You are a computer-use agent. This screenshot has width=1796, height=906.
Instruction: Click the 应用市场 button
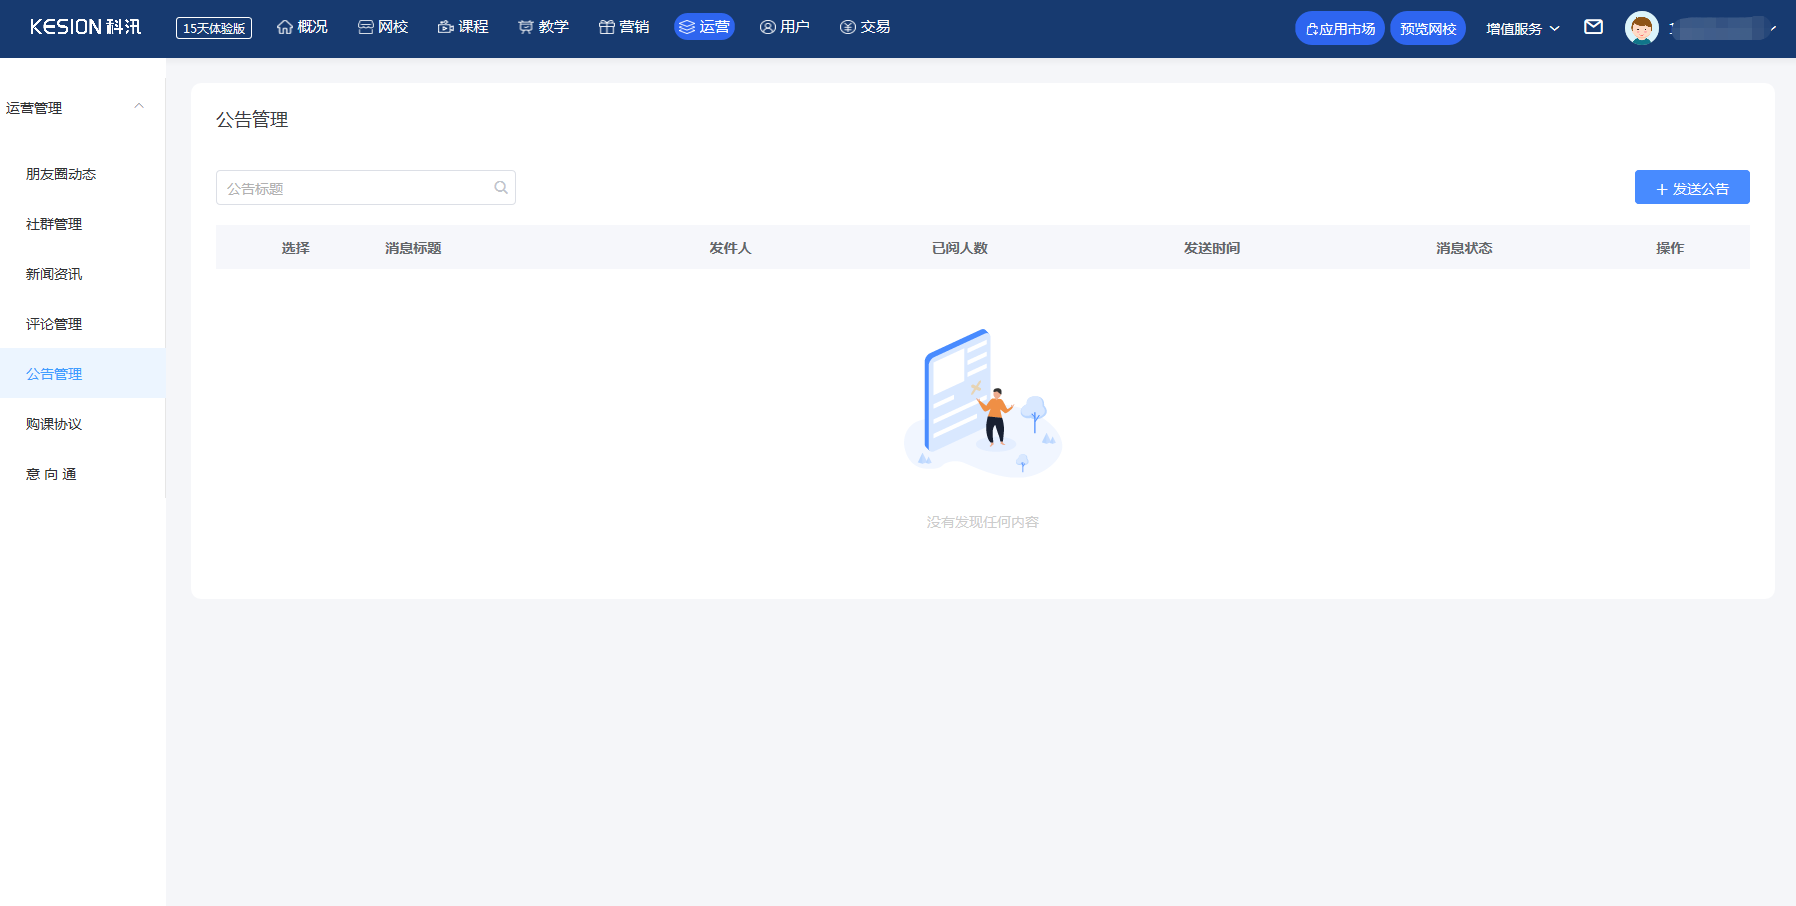coord(1340,28)
